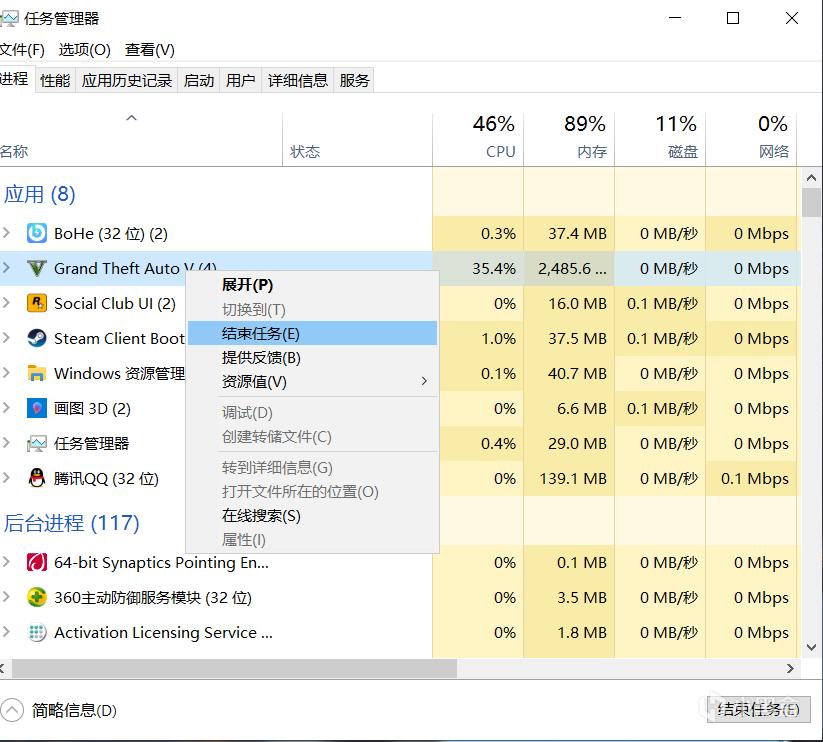Viewport: 823px width, 742px height.
Task: Choose 展开(P) in context menu
Action: pos(312,285)
